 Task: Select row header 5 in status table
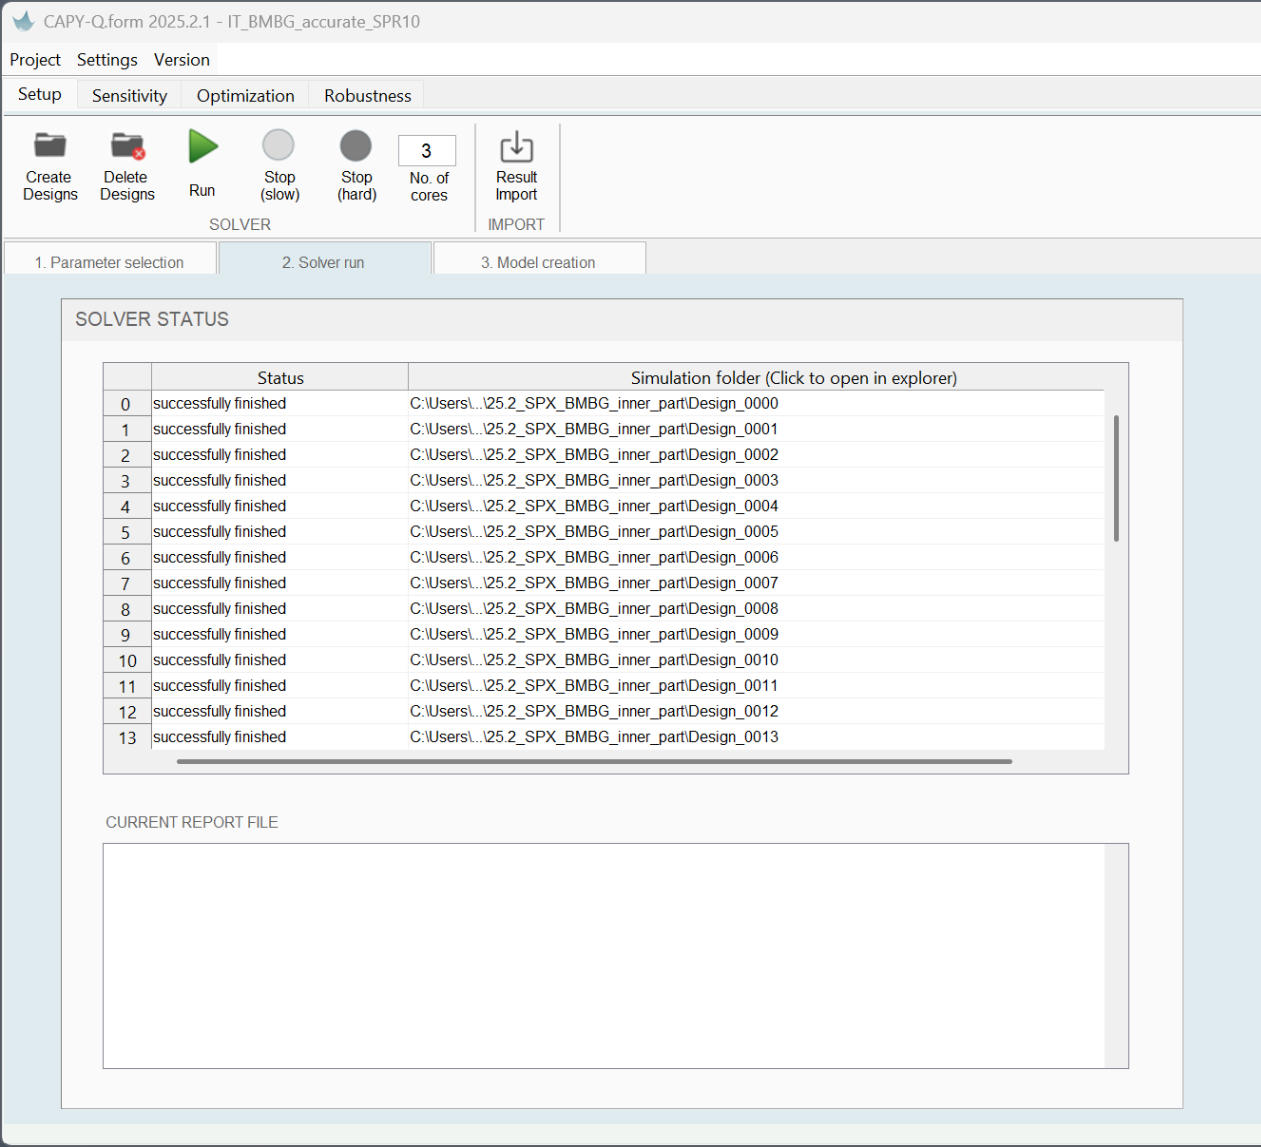click(x=127, y=532)
